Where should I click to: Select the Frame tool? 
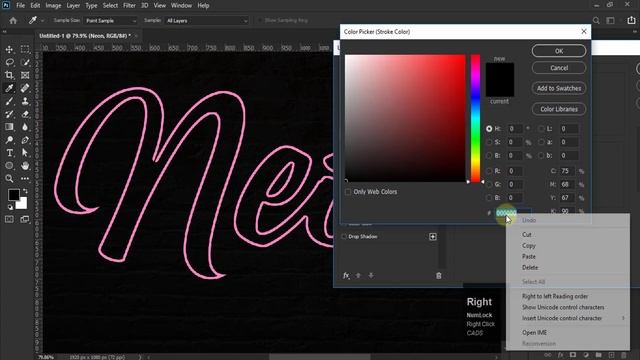25,75
